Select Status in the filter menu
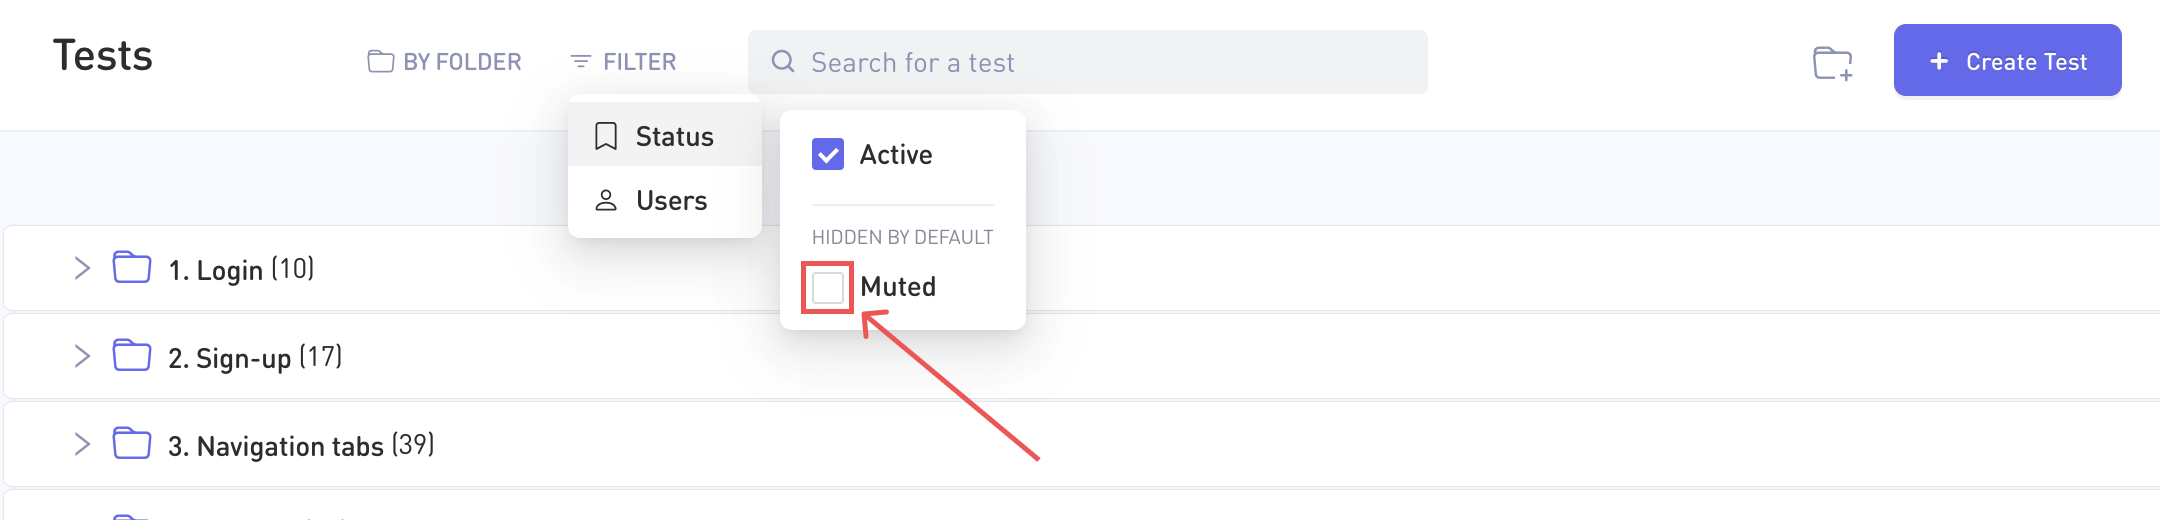 click(674, 136)
